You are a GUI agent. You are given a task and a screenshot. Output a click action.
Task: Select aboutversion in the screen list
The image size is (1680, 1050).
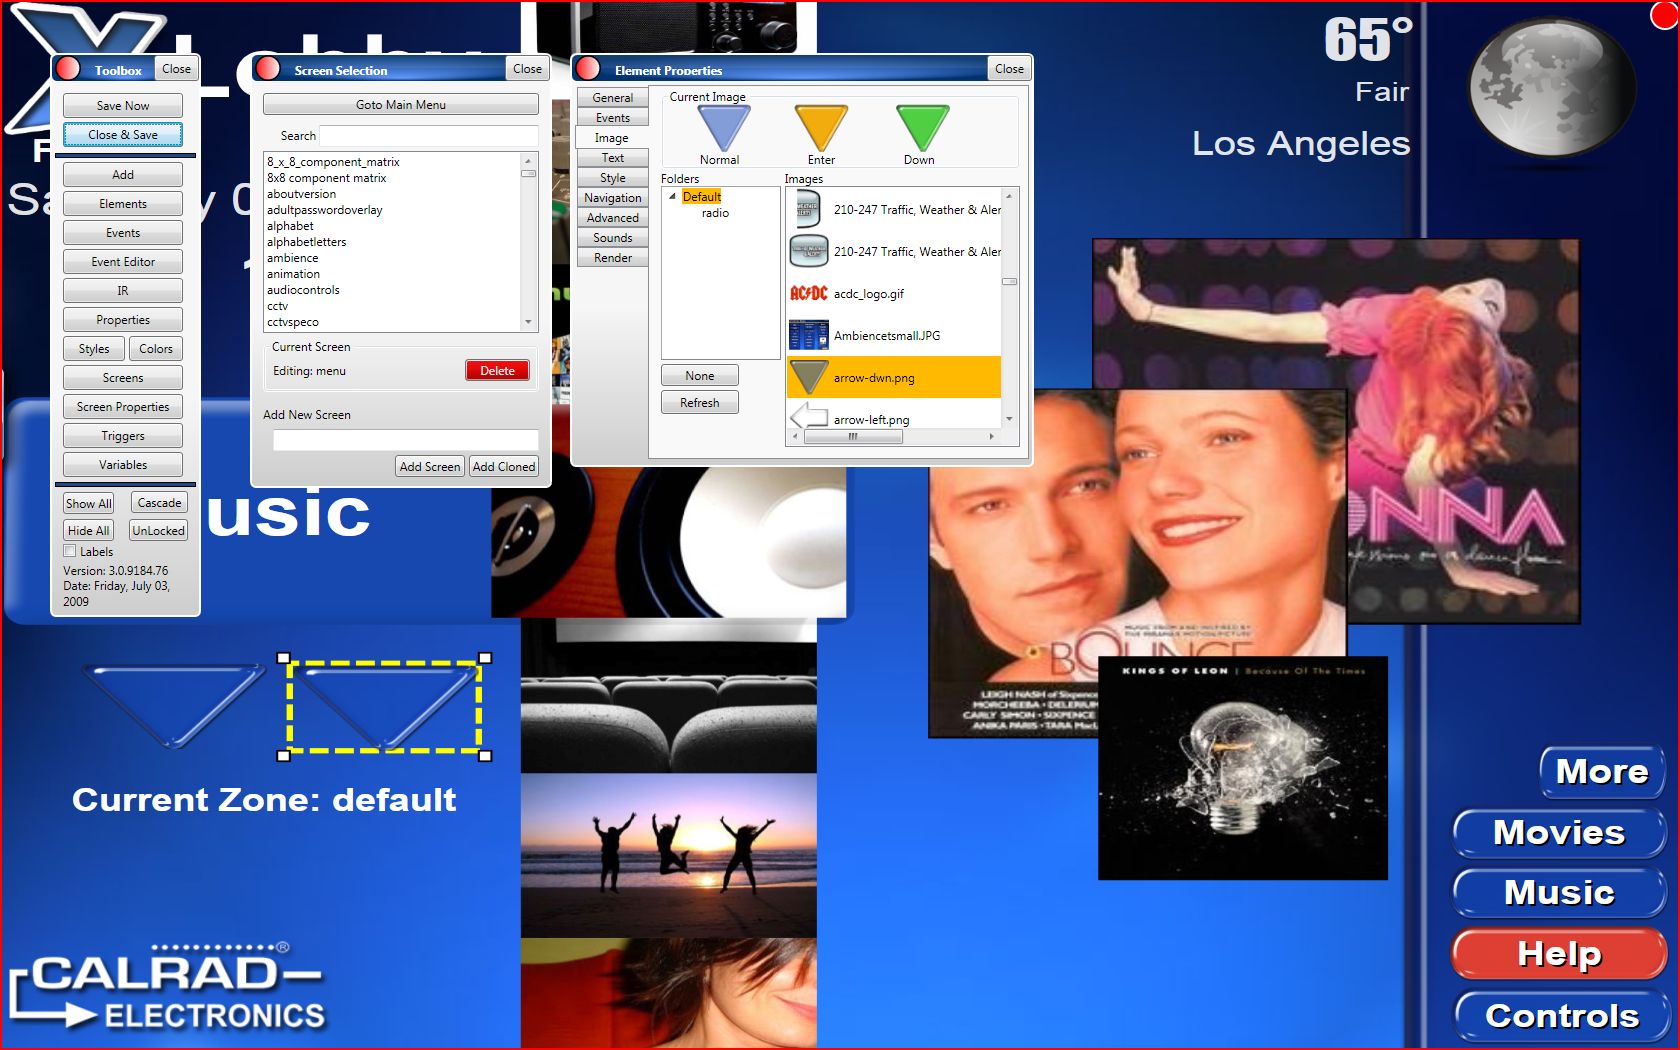tap(301, 194)
